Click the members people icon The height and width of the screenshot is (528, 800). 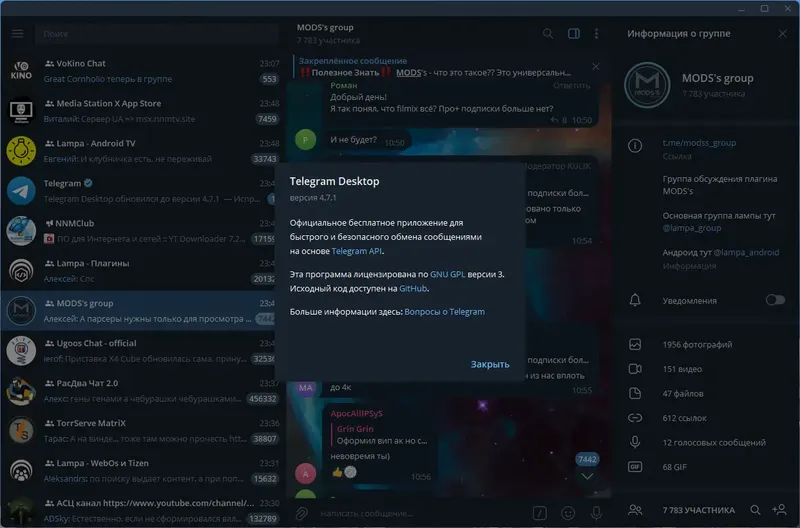[x=635, y=510]
